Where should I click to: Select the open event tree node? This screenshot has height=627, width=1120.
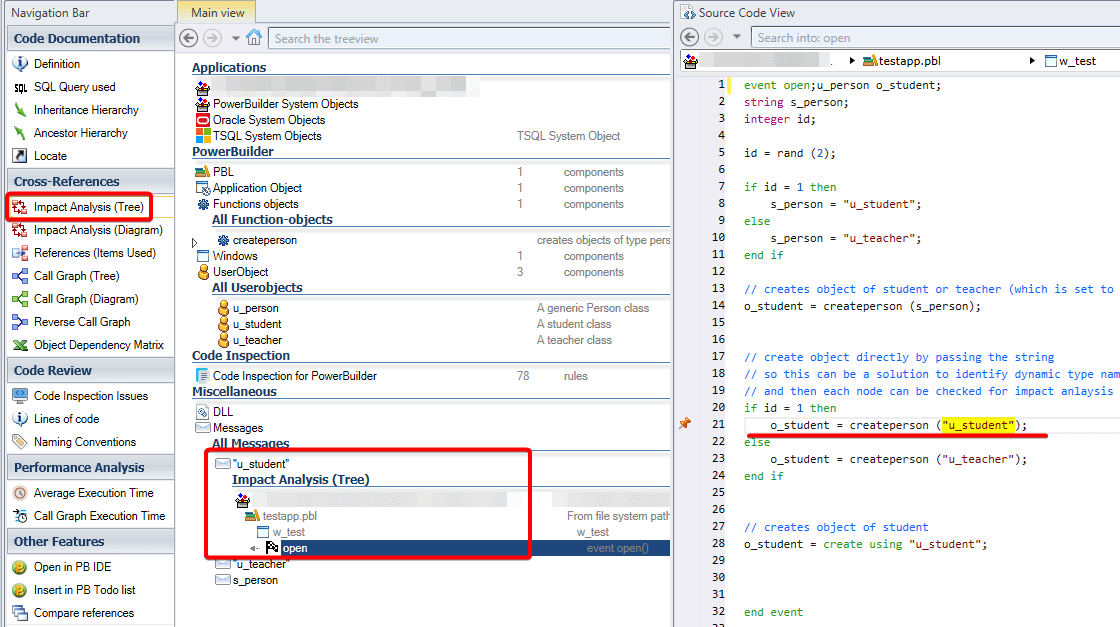294,548
